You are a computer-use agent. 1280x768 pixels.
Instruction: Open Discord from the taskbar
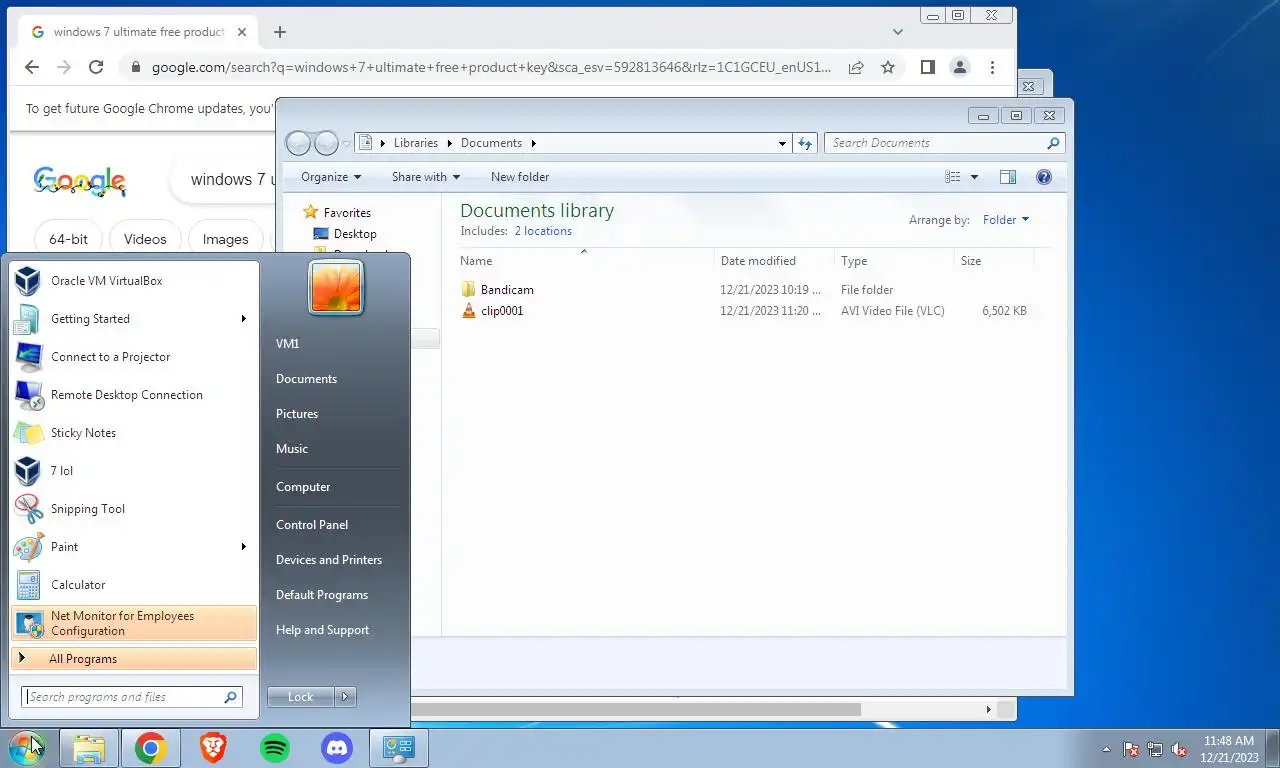(337, 748)
